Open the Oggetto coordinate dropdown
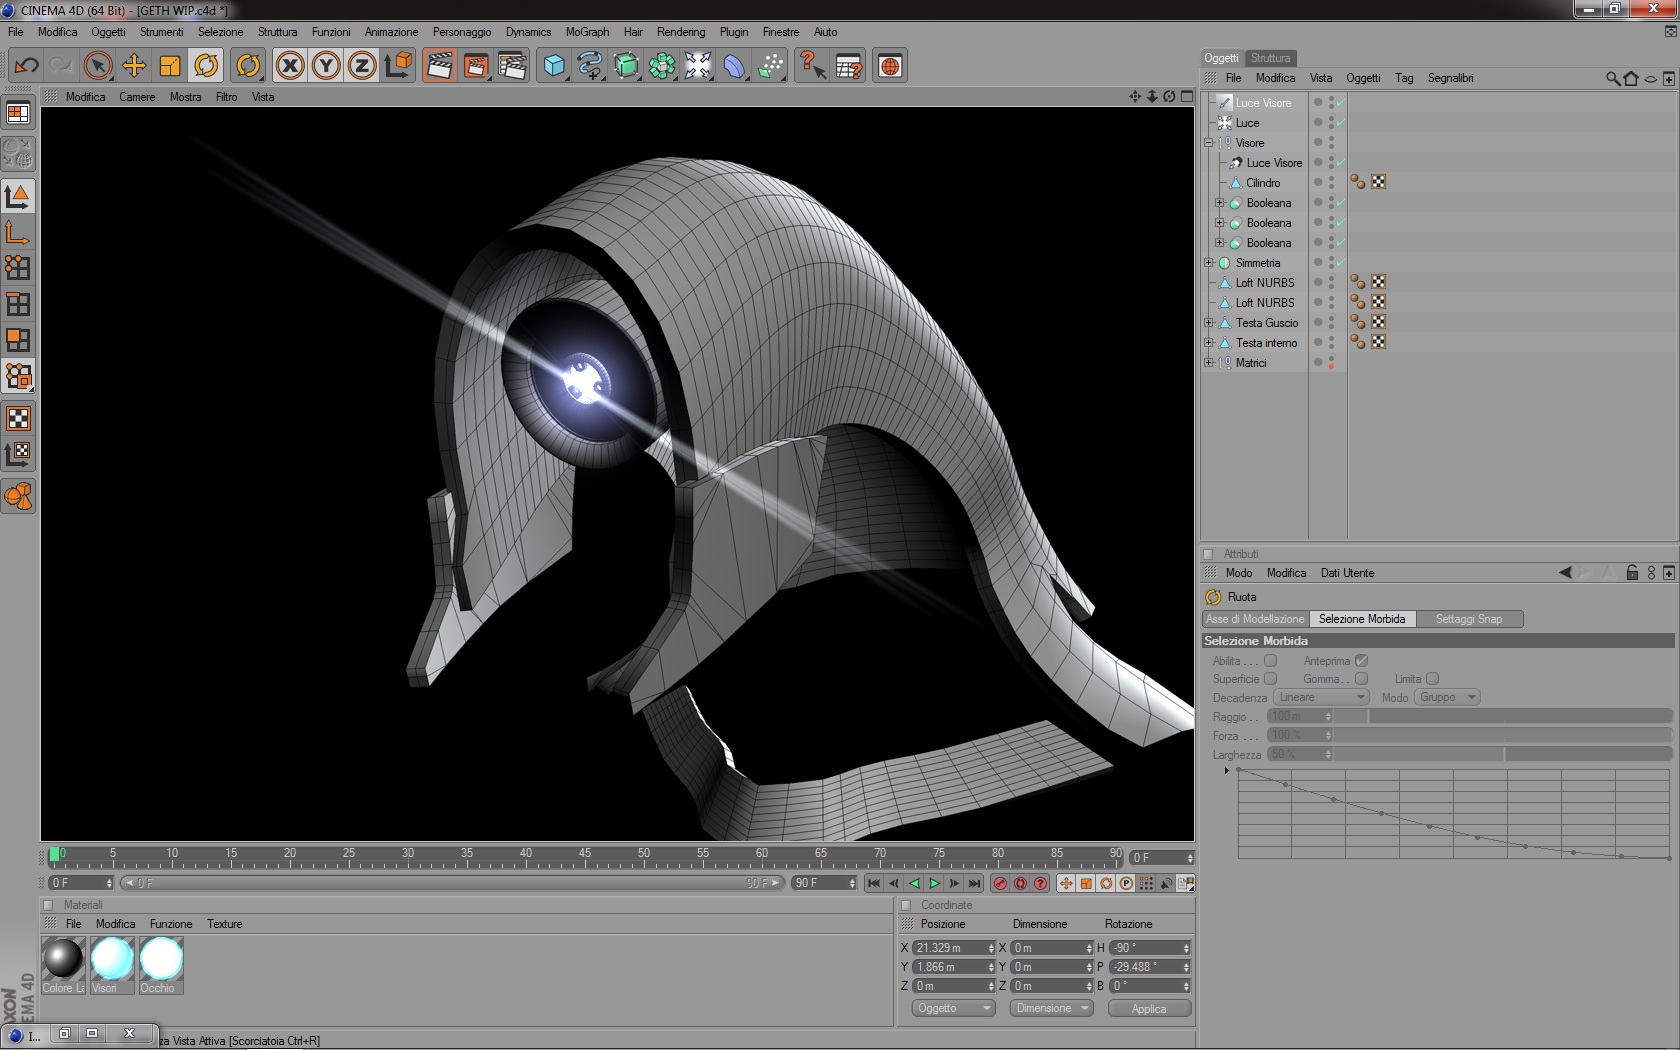The image size is (1680, 1050). pos(953,1008)
